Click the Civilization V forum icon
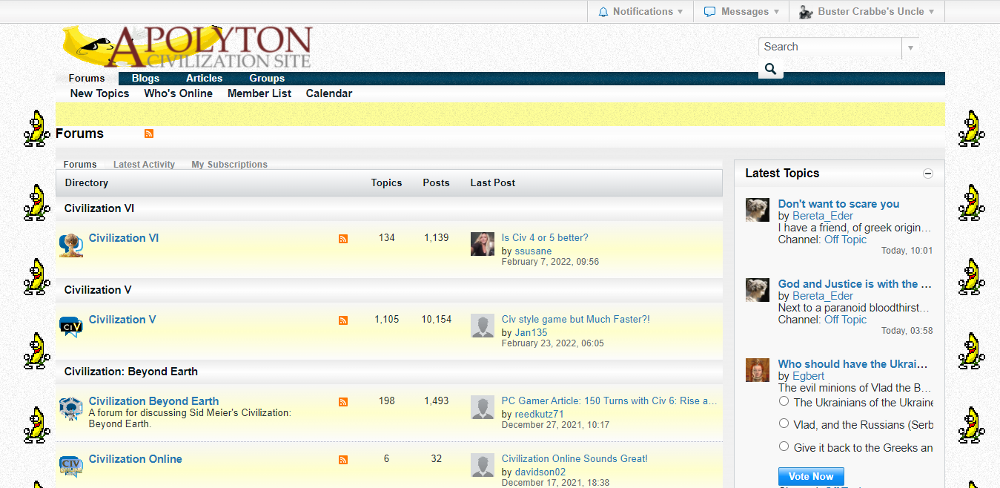Viewport: 1000px width, 488px height. pyautogui.click(x=71, y=326)
